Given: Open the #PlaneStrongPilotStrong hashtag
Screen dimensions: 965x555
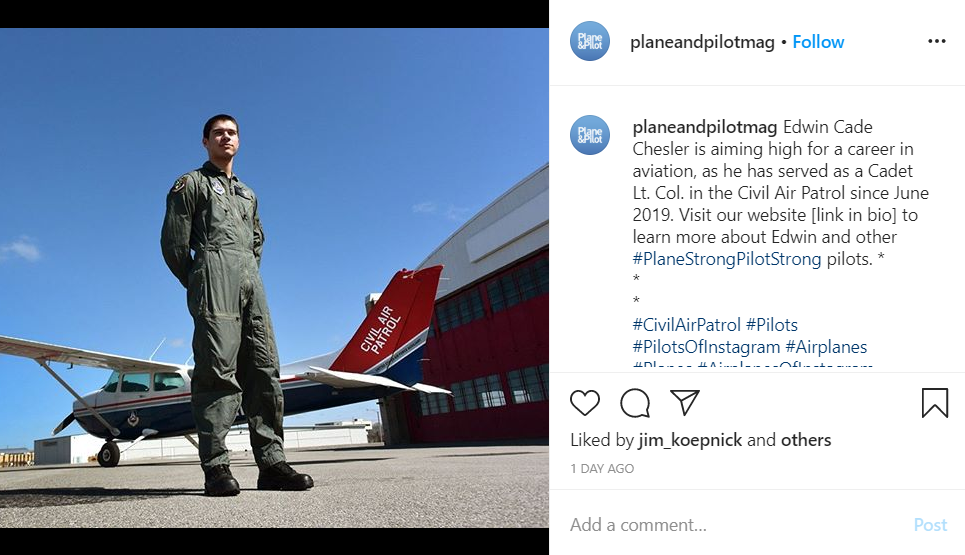Looking at the screenshot, I should click(x=727, y=259).
